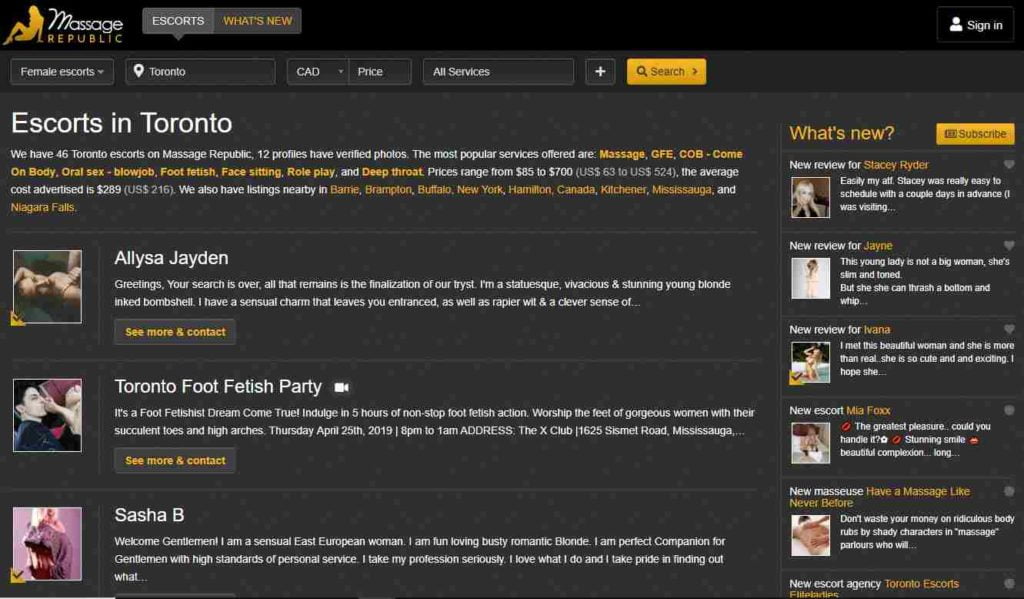Viewport: 1024px width, 599px height.
Task: Click the user icon in Sign in
Action: click(x=955, y=25)
